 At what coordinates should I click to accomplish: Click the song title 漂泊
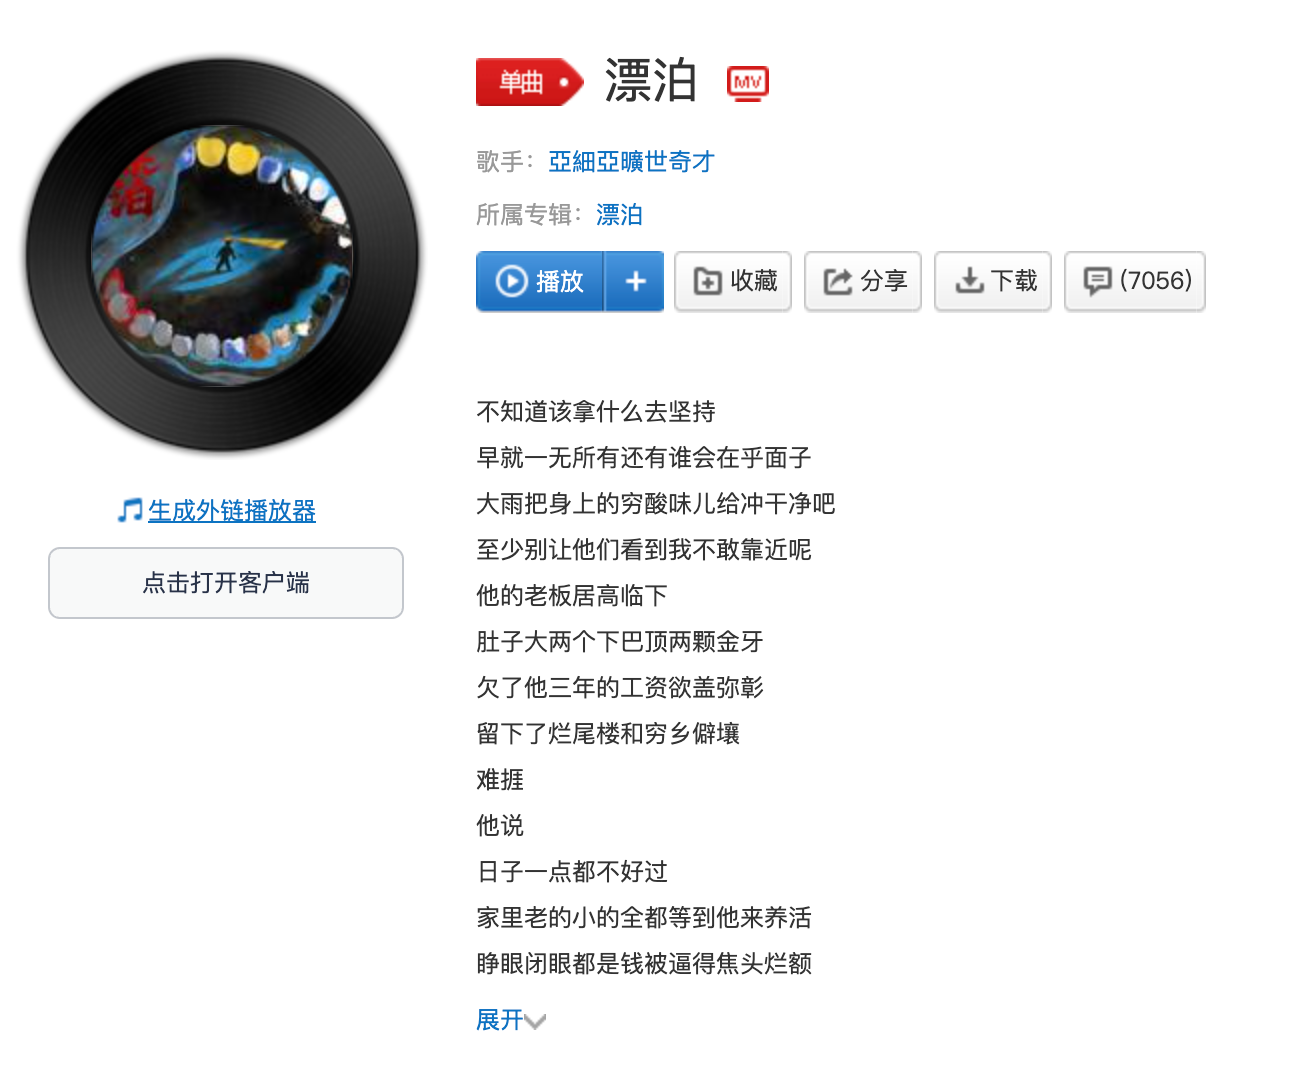click(x=651, y=81)
